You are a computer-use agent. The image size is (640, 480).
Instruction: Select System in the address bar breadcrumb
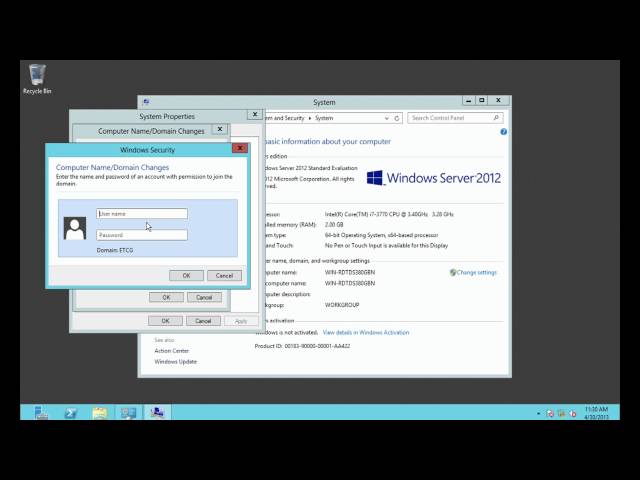coord(324,118)
